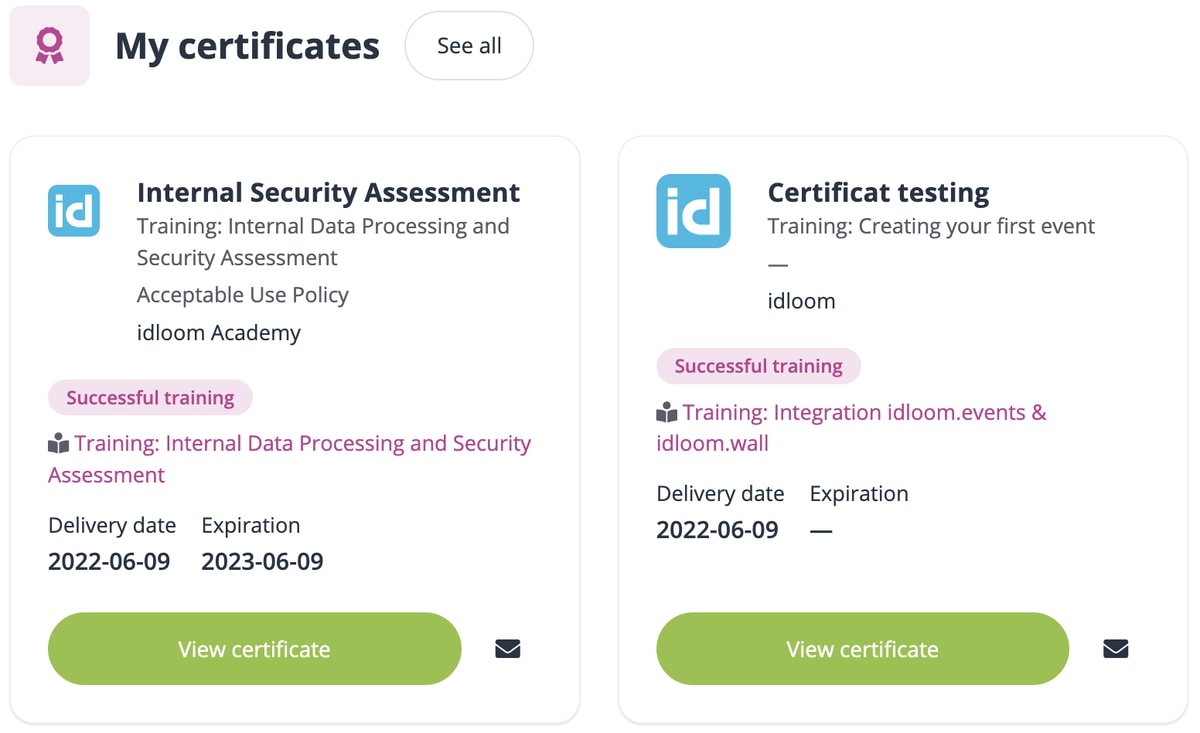Select the training book icon before Integration idloom.events link

(668, 412)
